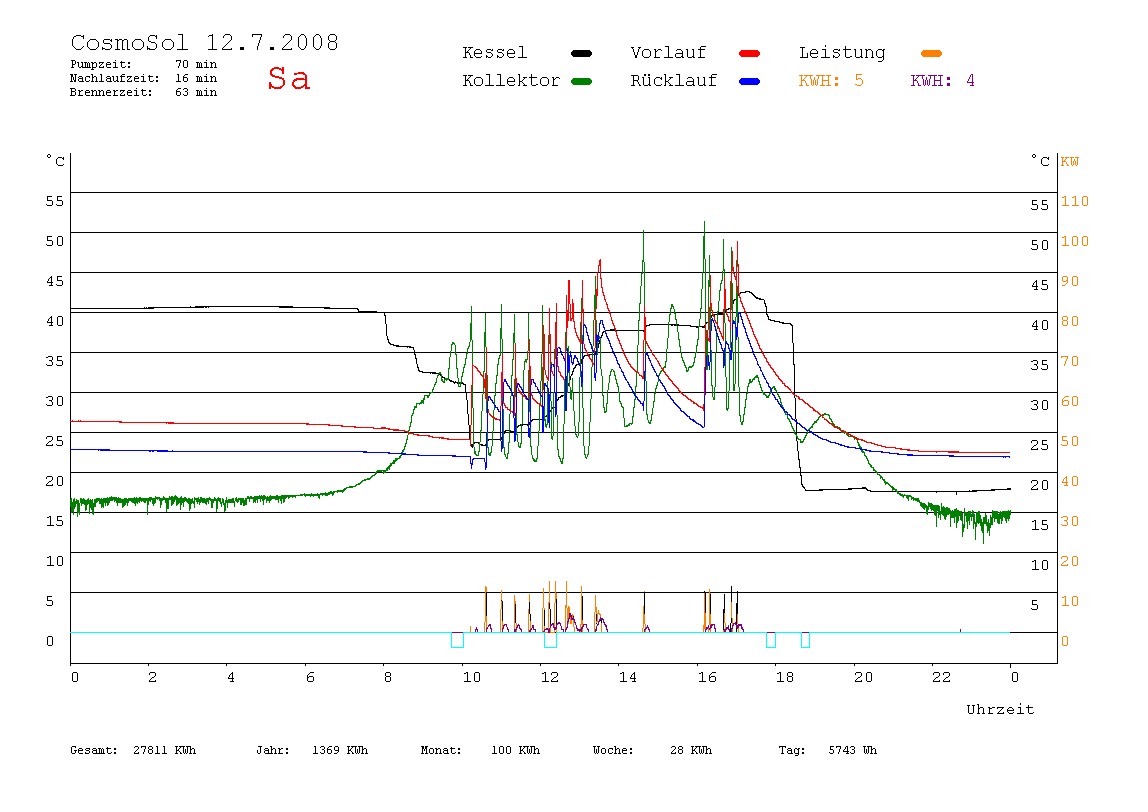Image resolution: width=1148 pixels, height=812 pixels.
Task: Click the orange 110 KW scale label
Action: coord(1075,201)
